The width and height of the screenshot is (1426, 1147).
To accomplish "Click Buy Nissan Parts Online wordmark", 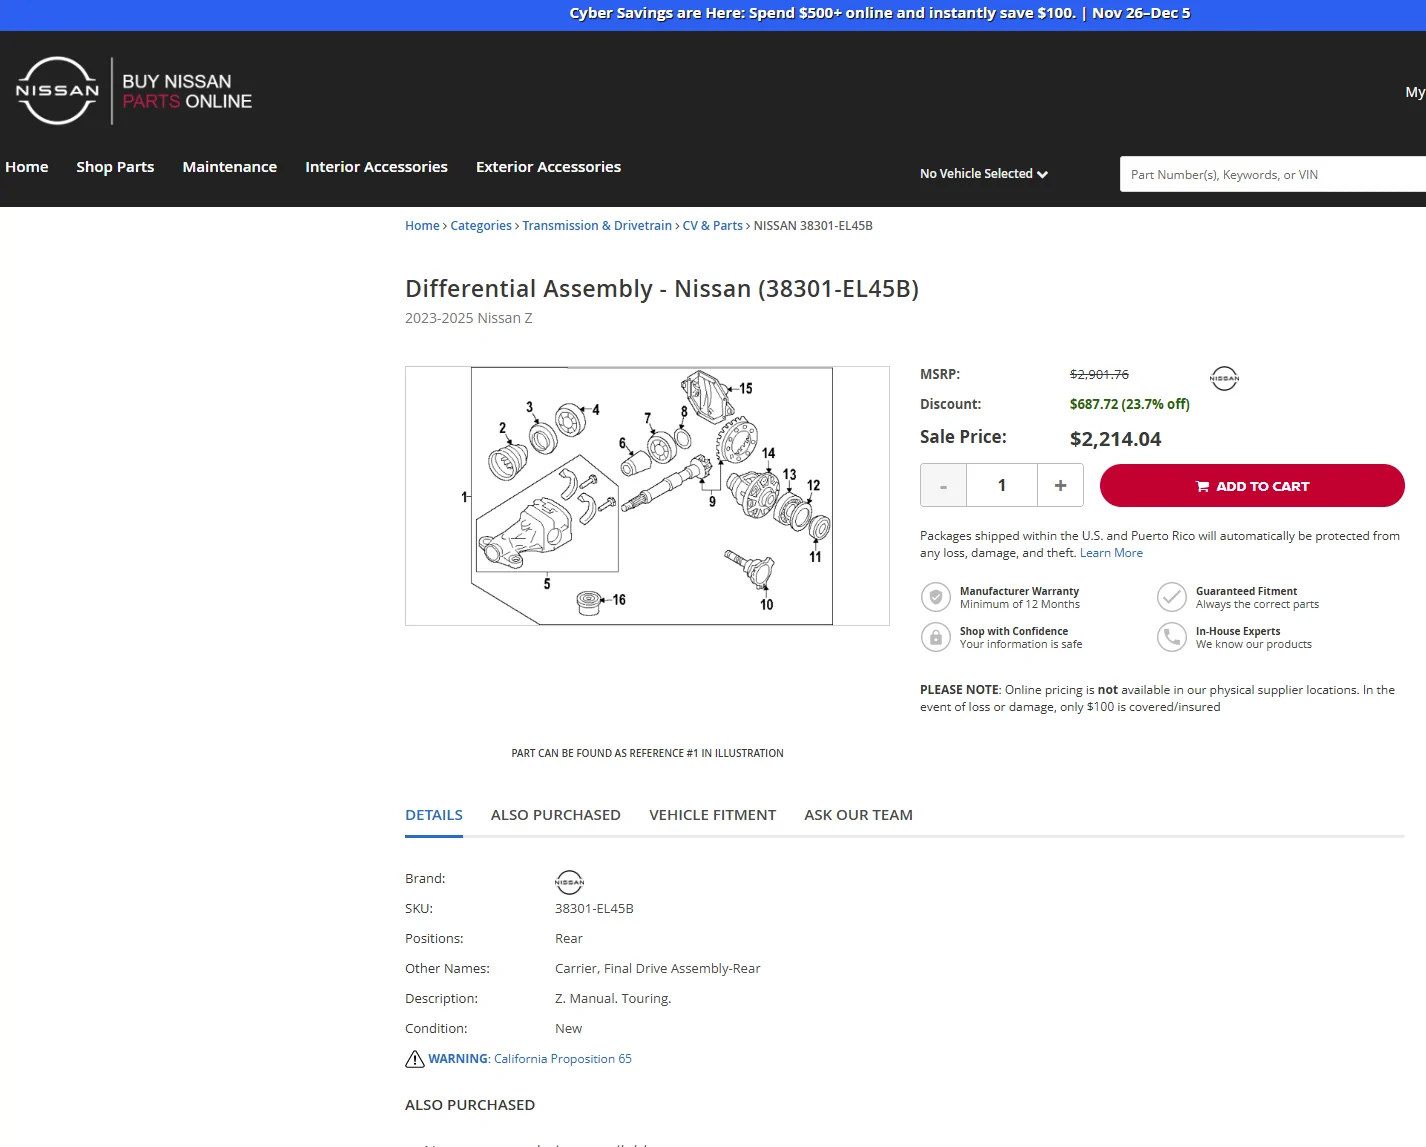I will pyautogui.click(x=187, y=91).
